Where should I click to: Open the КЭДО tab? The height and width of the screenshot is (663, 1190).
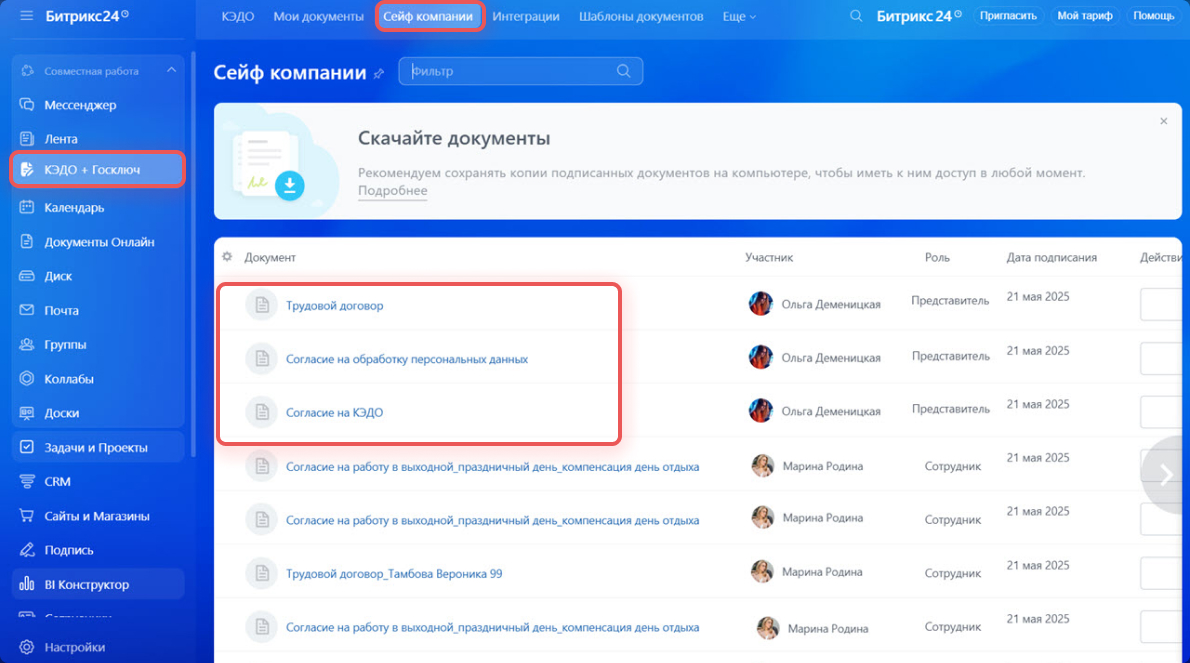[x=238, y=17]
